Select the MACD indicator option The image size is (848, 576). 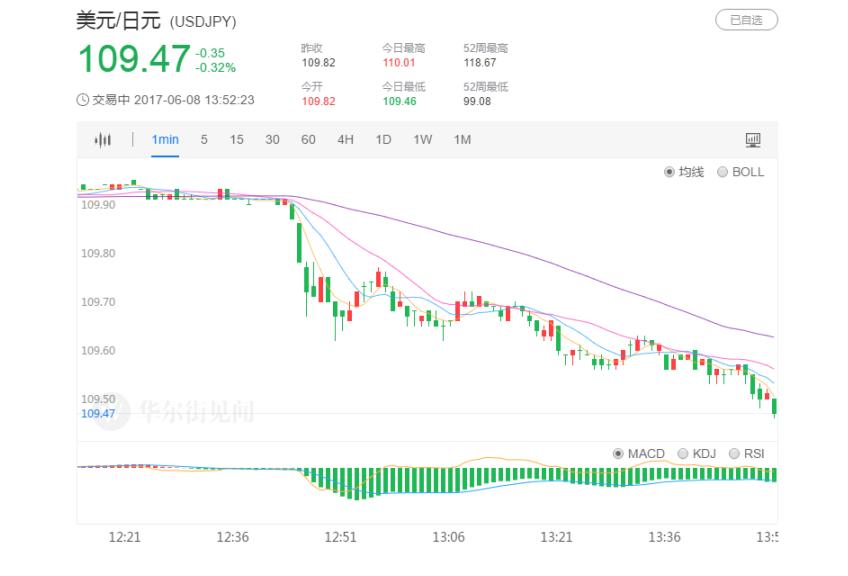point(618,454)
